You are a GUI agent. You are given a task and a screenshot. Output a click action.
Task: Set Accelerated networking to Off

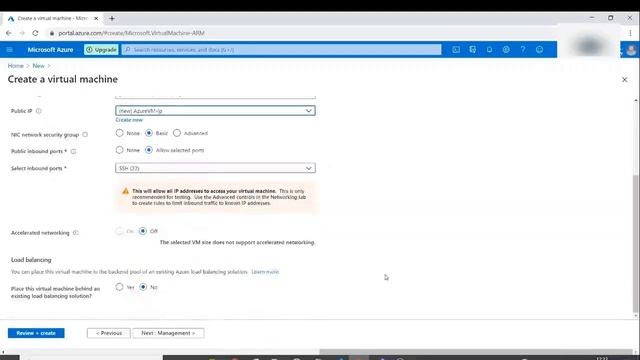tap(142, 231)
